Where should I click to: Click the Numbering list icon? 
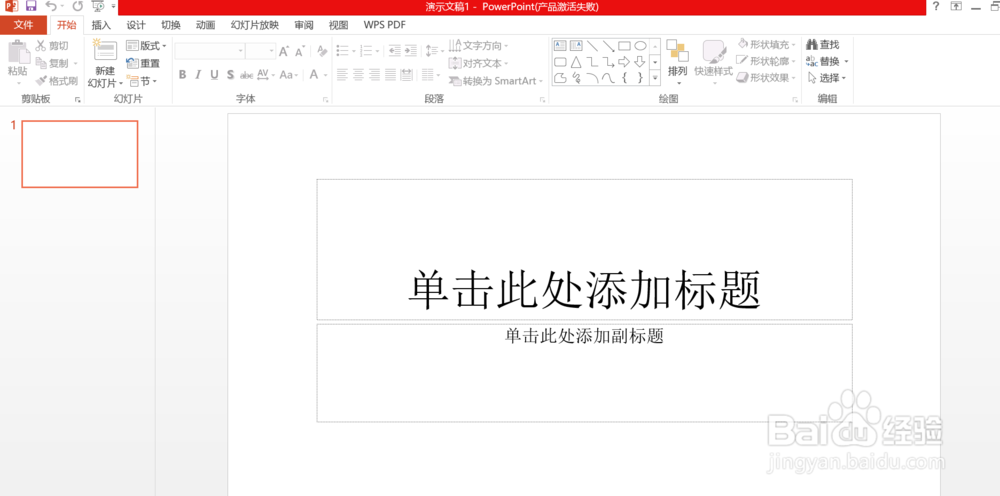point(366,50)
